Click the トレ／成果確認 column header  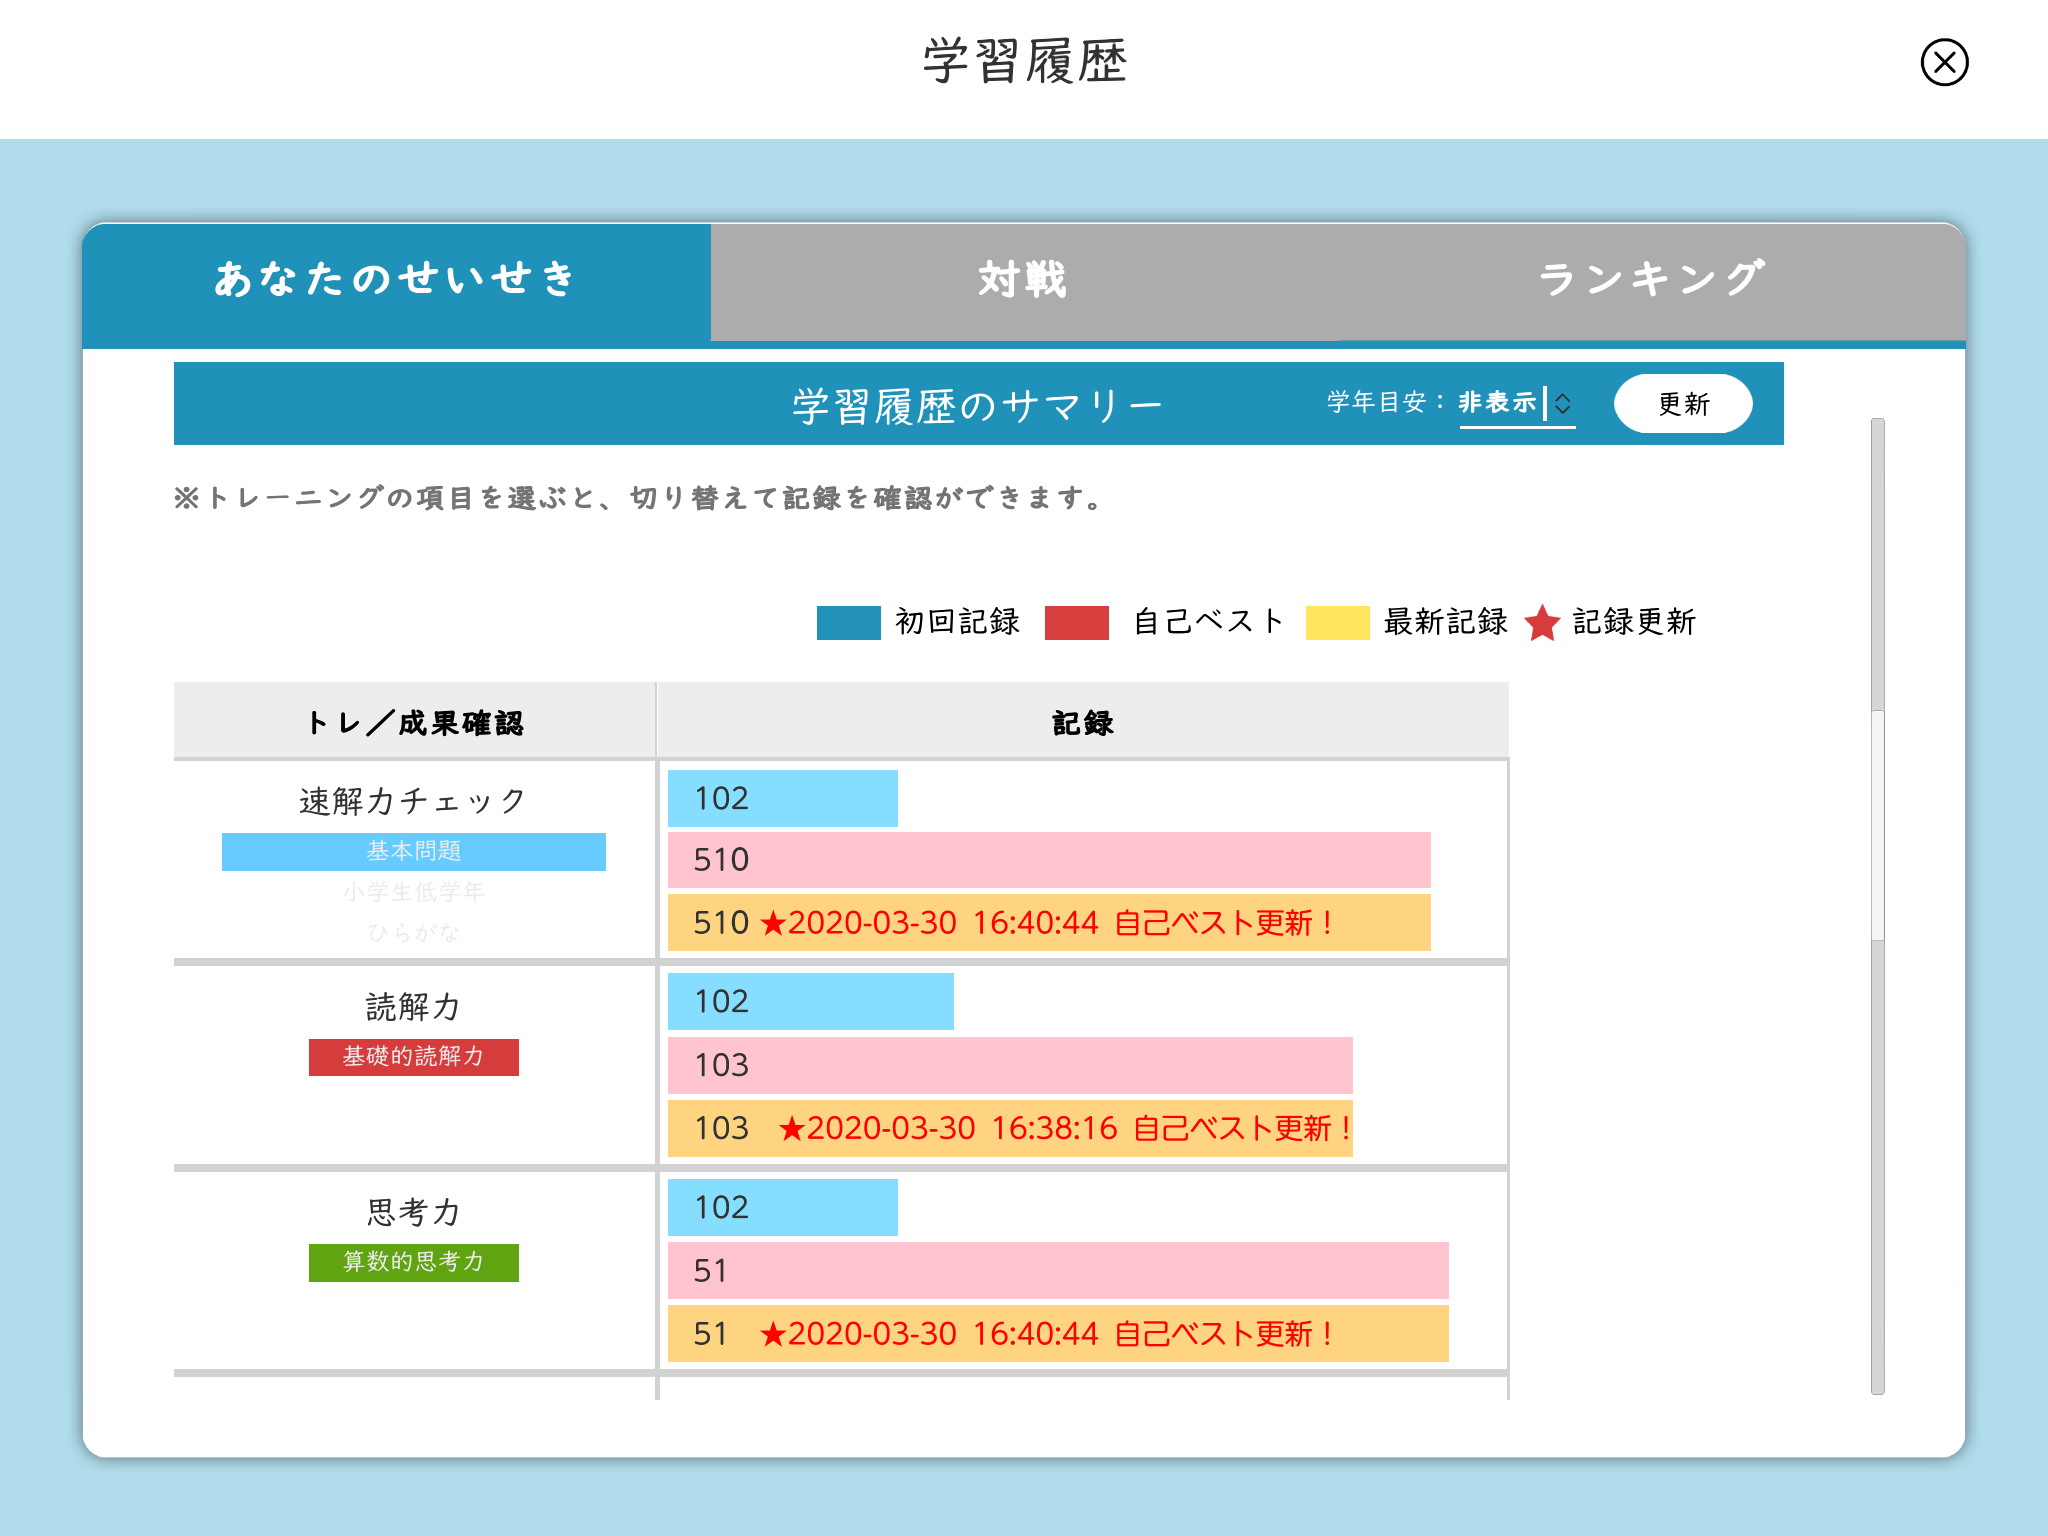point(414,722)
